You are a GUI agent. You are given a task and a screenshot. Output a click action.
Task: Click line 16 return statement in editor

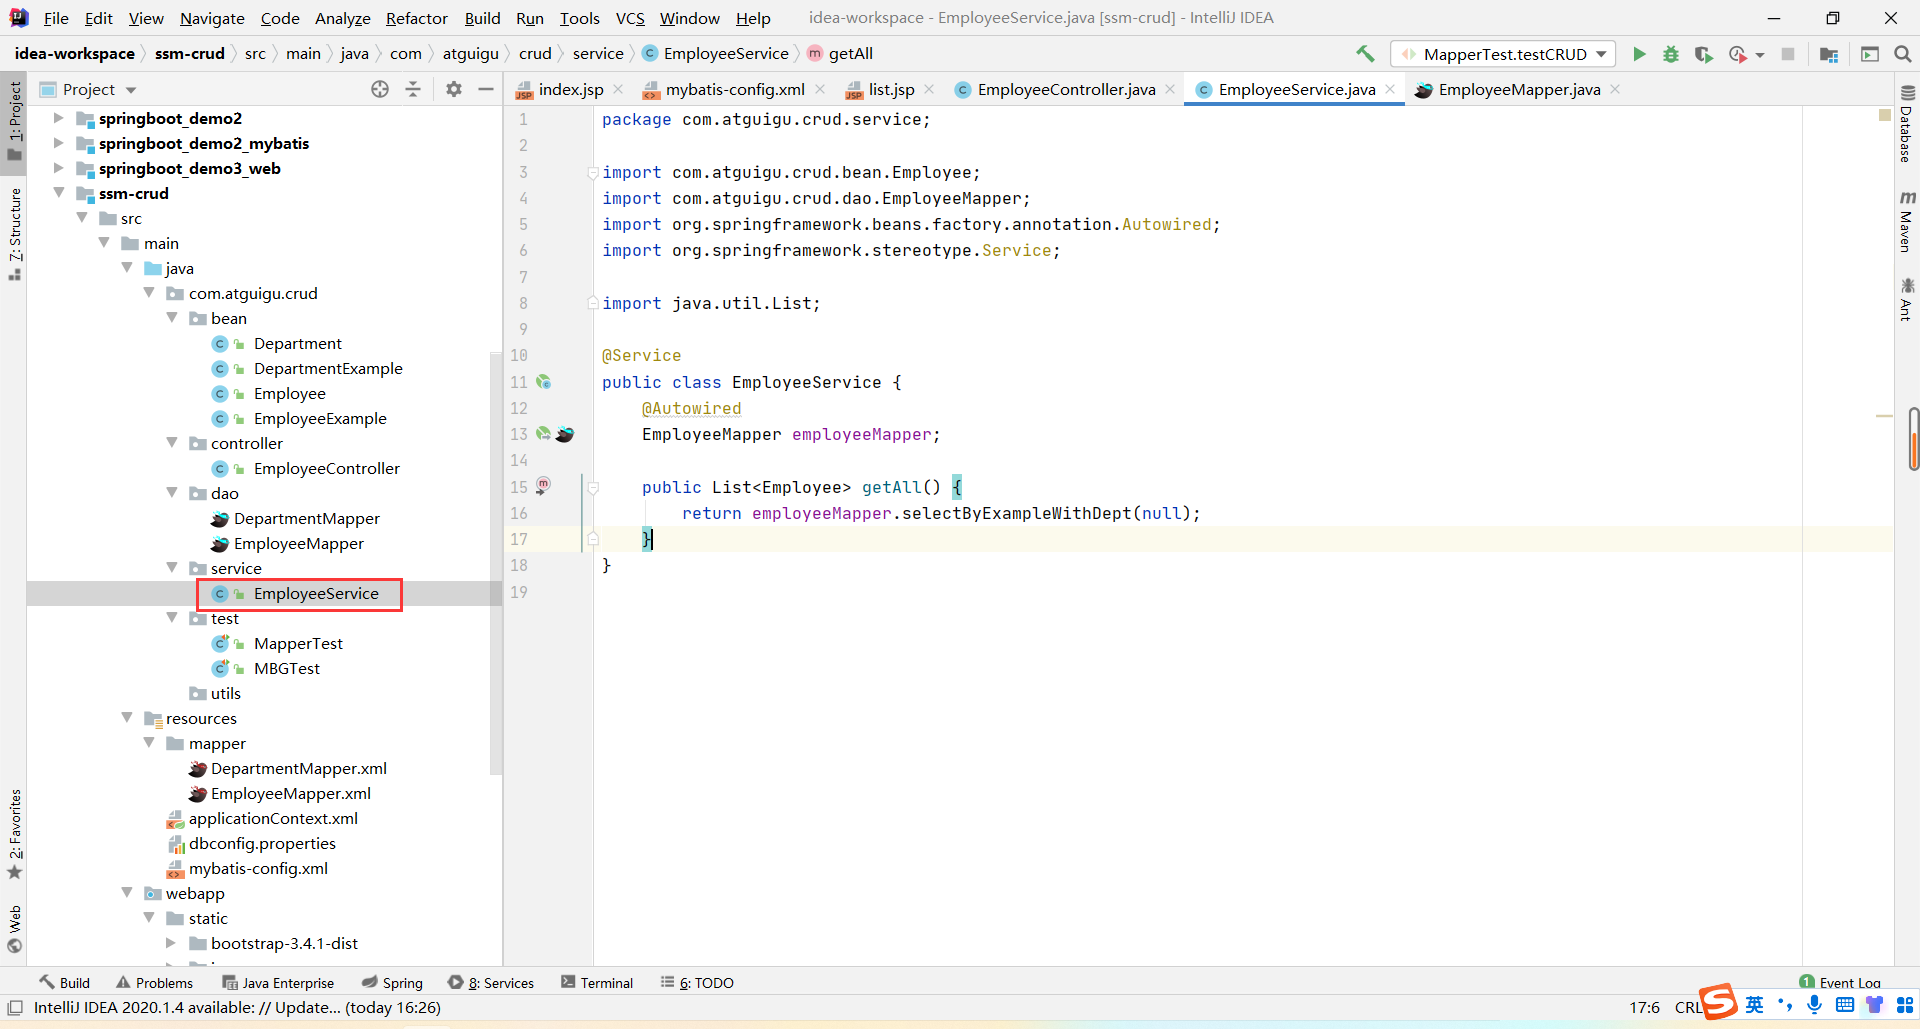pyautogui.click(x=940, y=513)
